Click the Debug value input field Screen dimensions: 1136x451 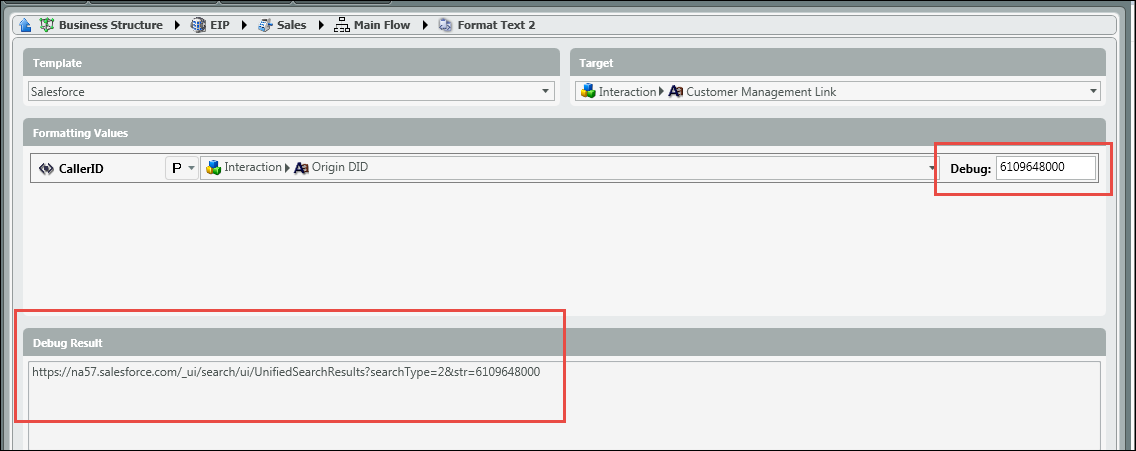1045,168
